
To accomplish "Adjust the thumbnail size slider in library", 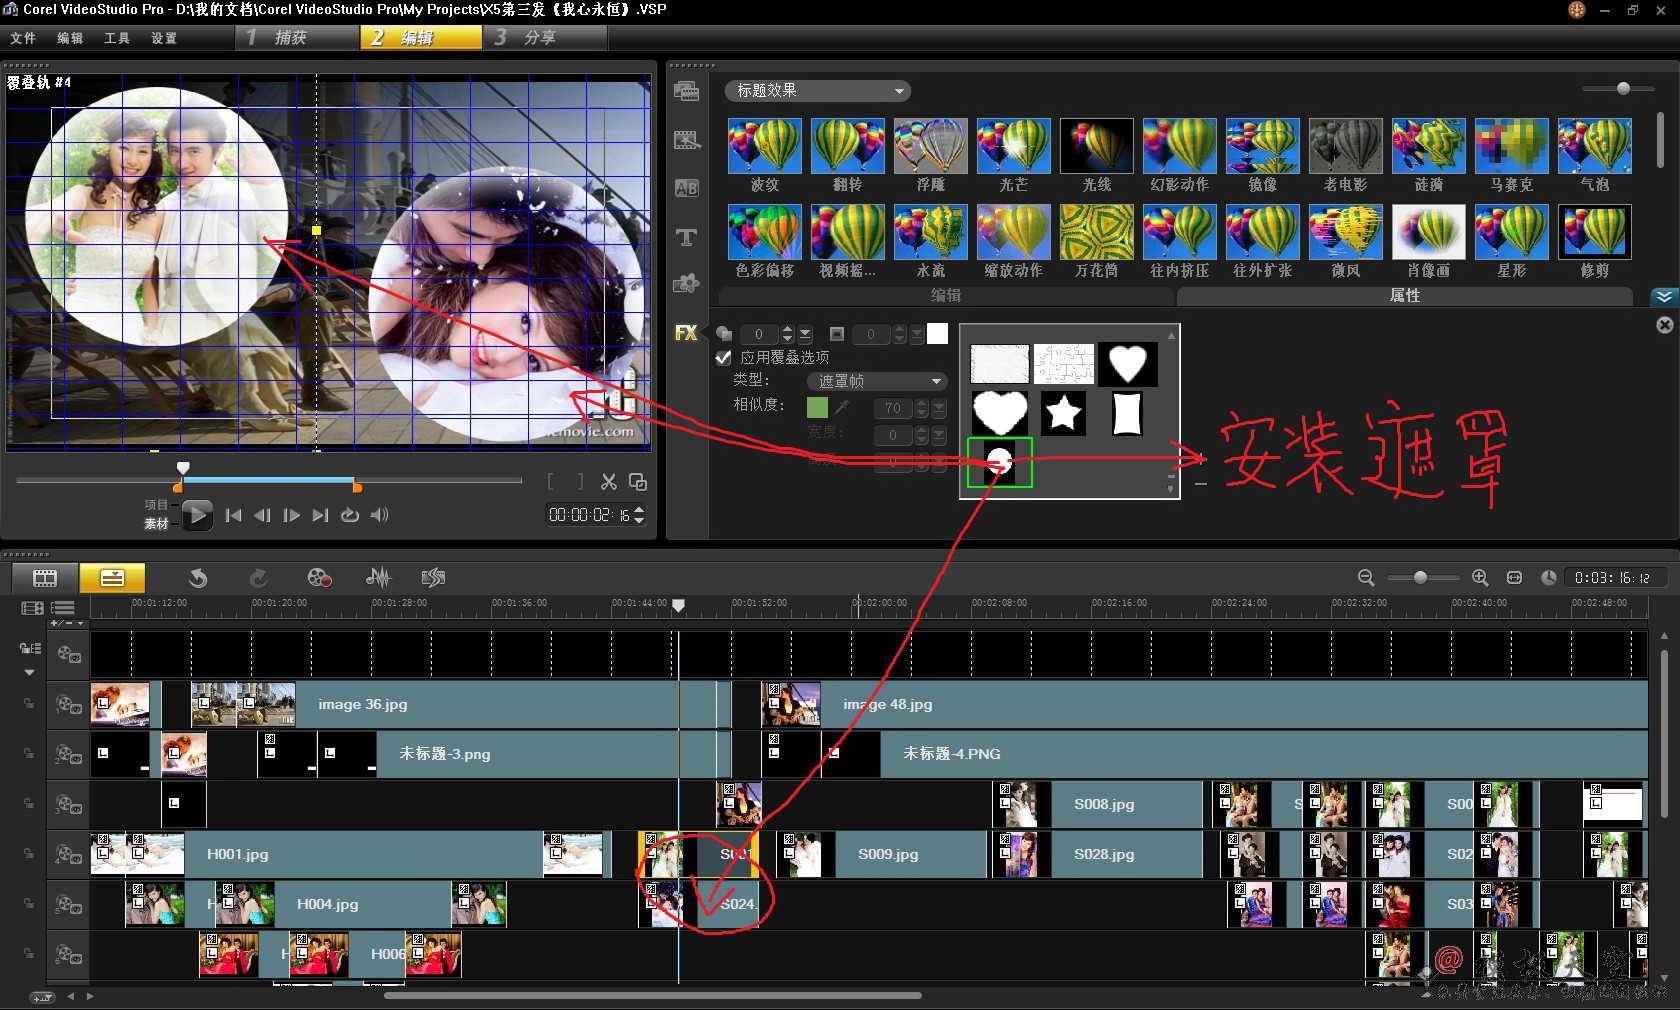I will [x=1623, y=89].
